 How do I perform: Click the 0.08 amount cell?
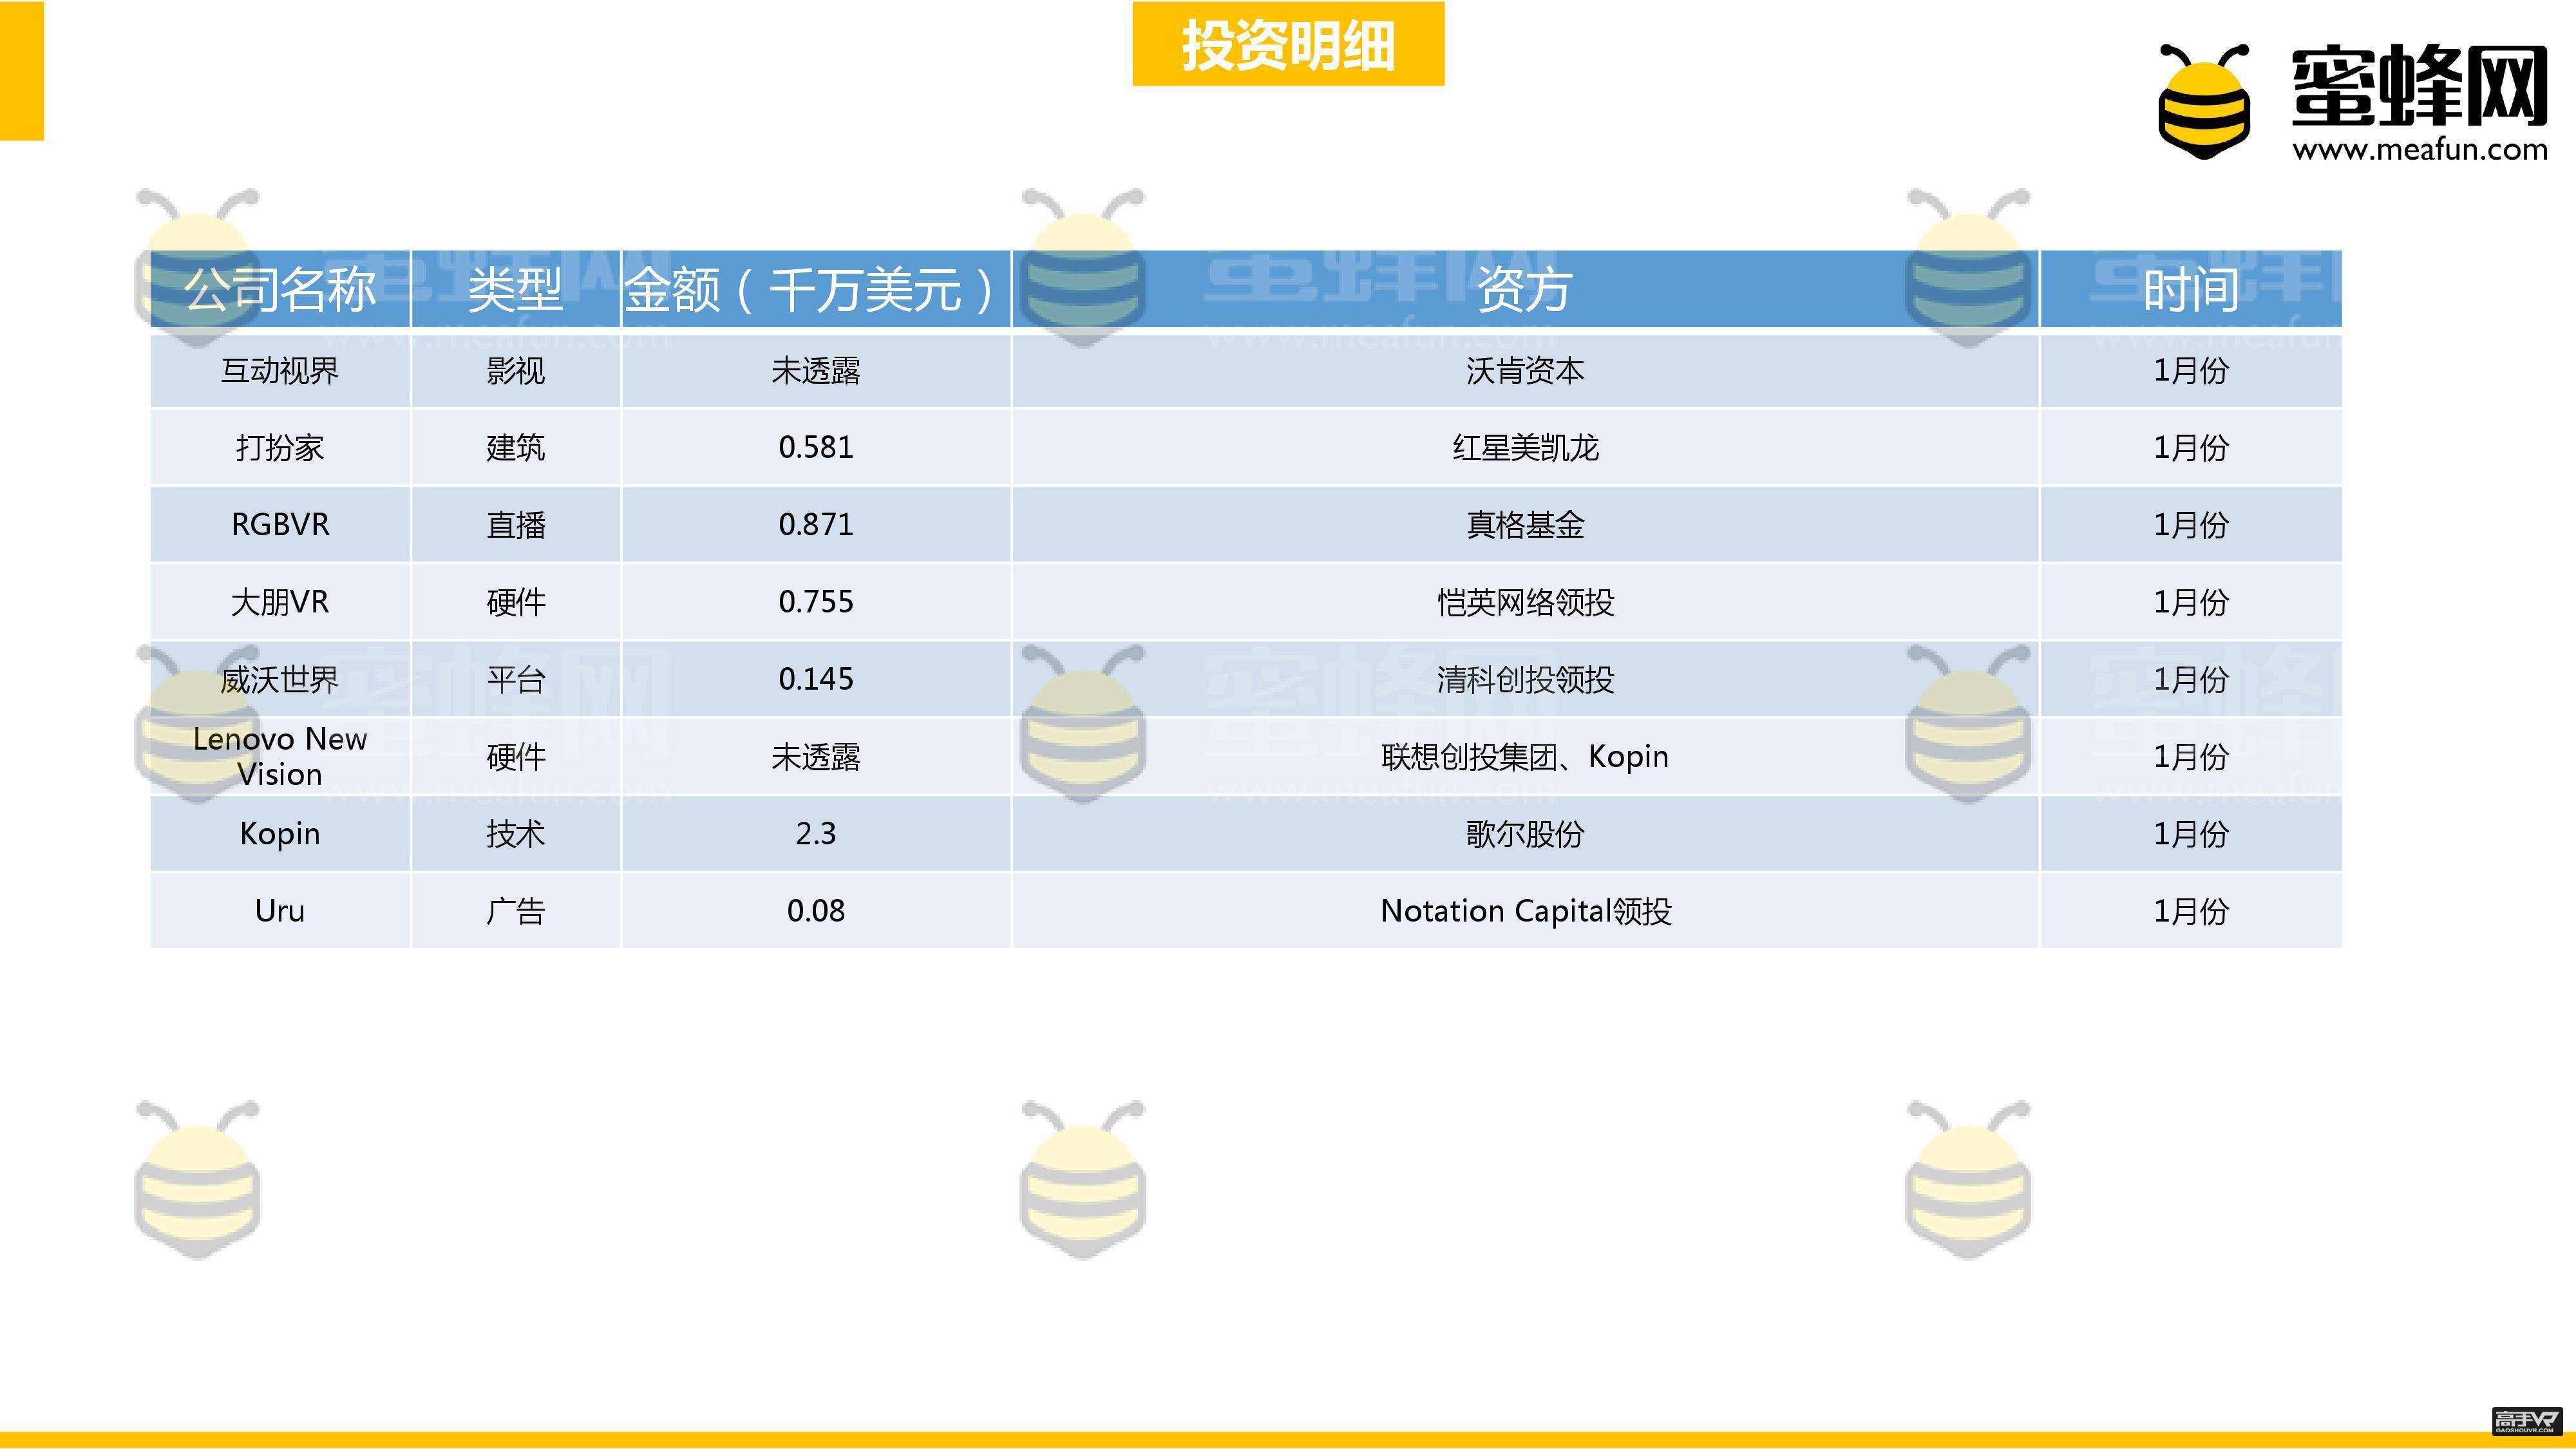point(816,911)
